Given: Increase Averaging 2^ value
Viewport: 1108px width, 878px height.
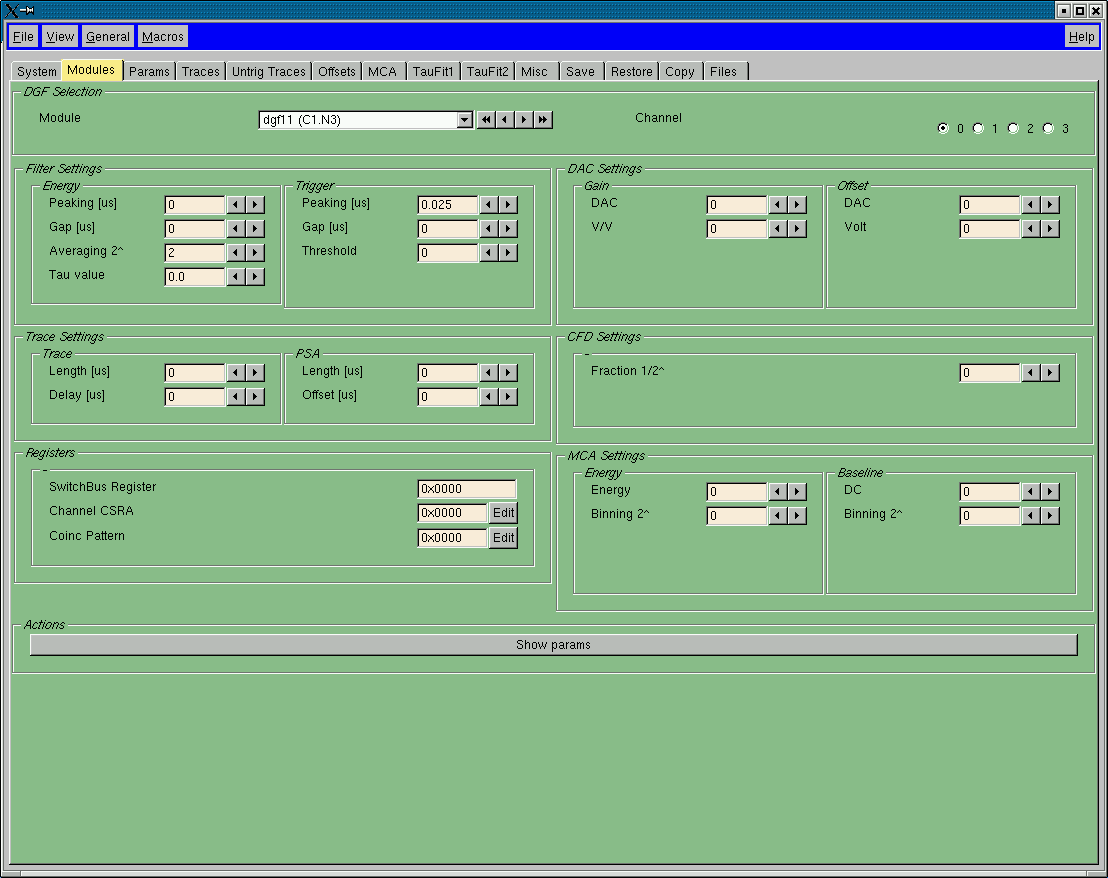Looking at the screenshot, I should [x=255, y=253].
